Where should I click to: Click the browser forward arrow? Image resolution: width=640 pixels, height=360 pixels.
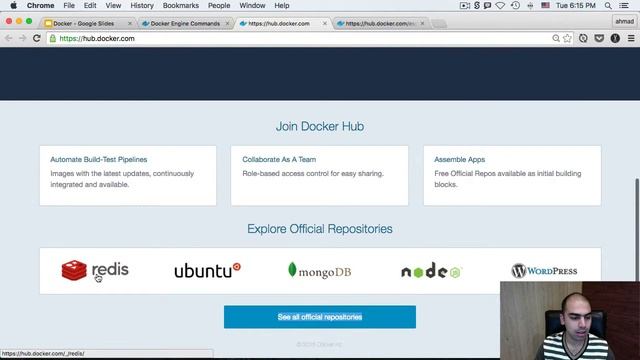22,38
